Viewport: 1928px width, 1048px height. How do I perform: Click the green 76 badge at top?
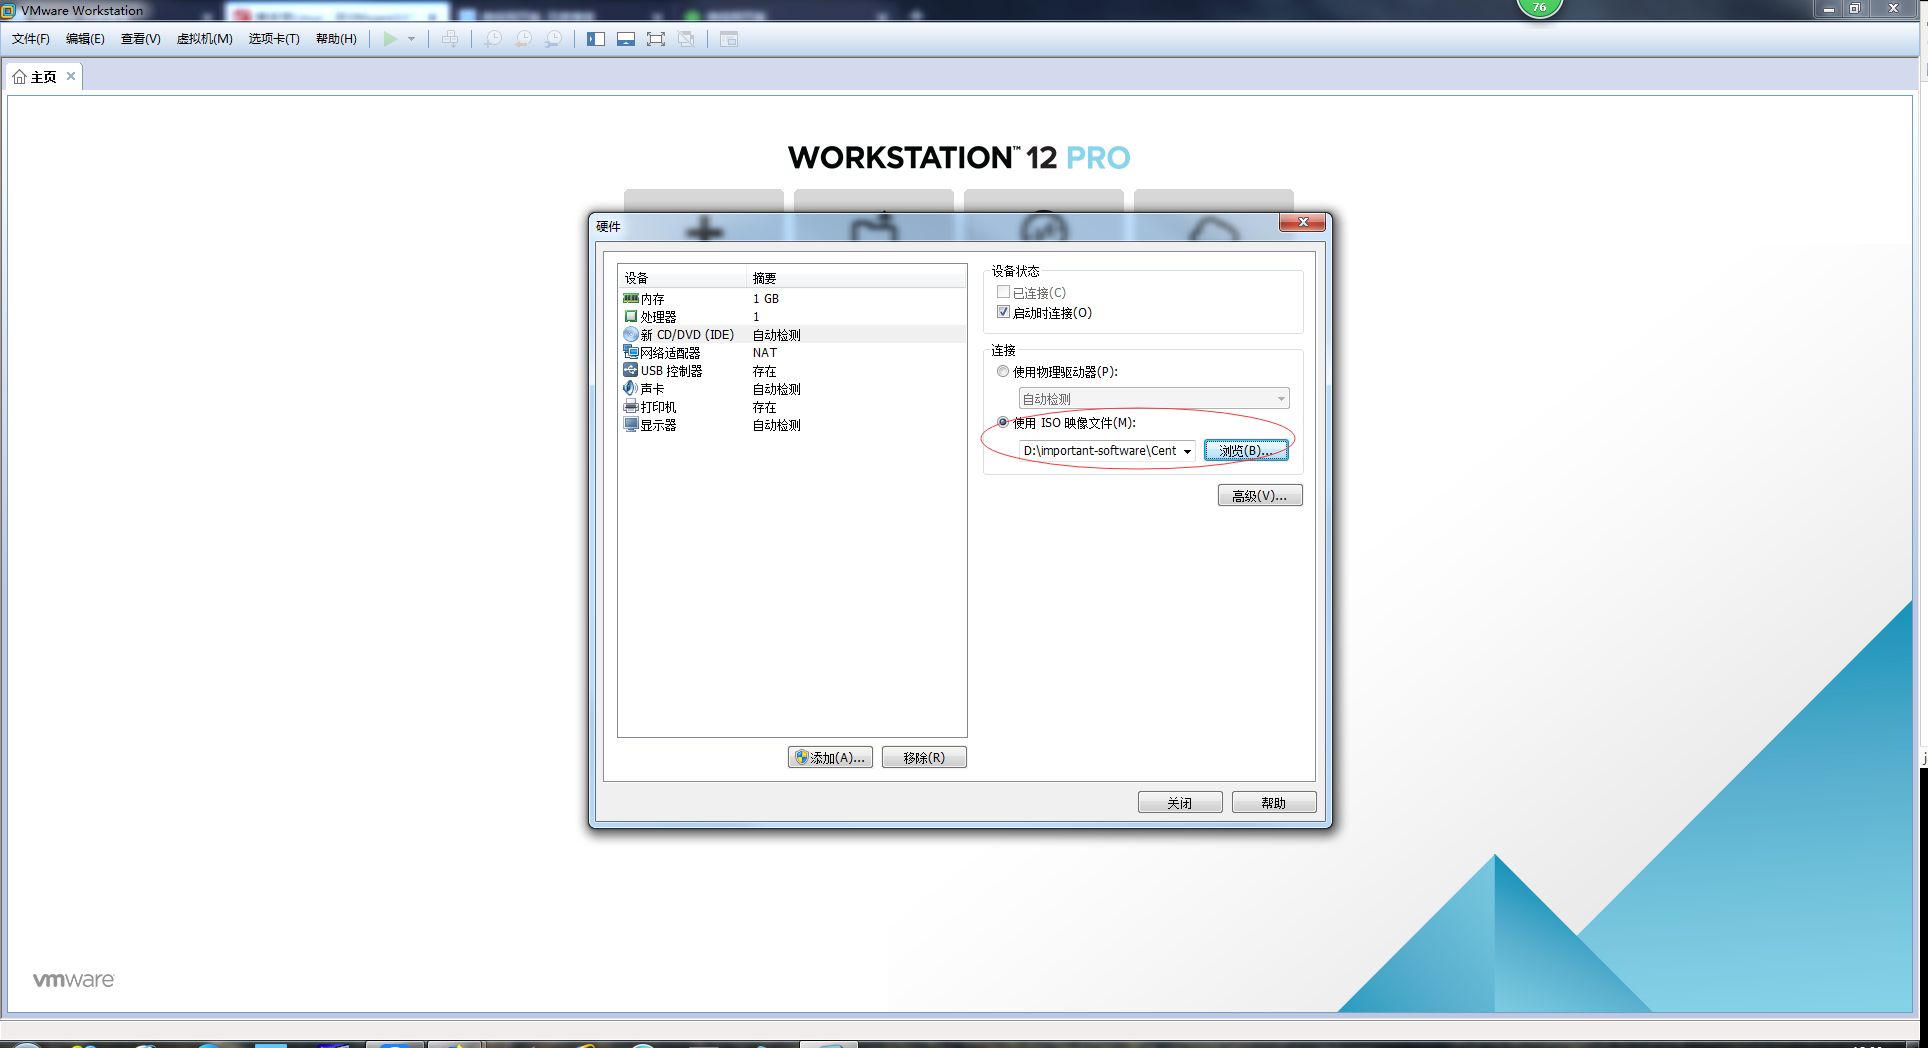(x=1540, y=7)
